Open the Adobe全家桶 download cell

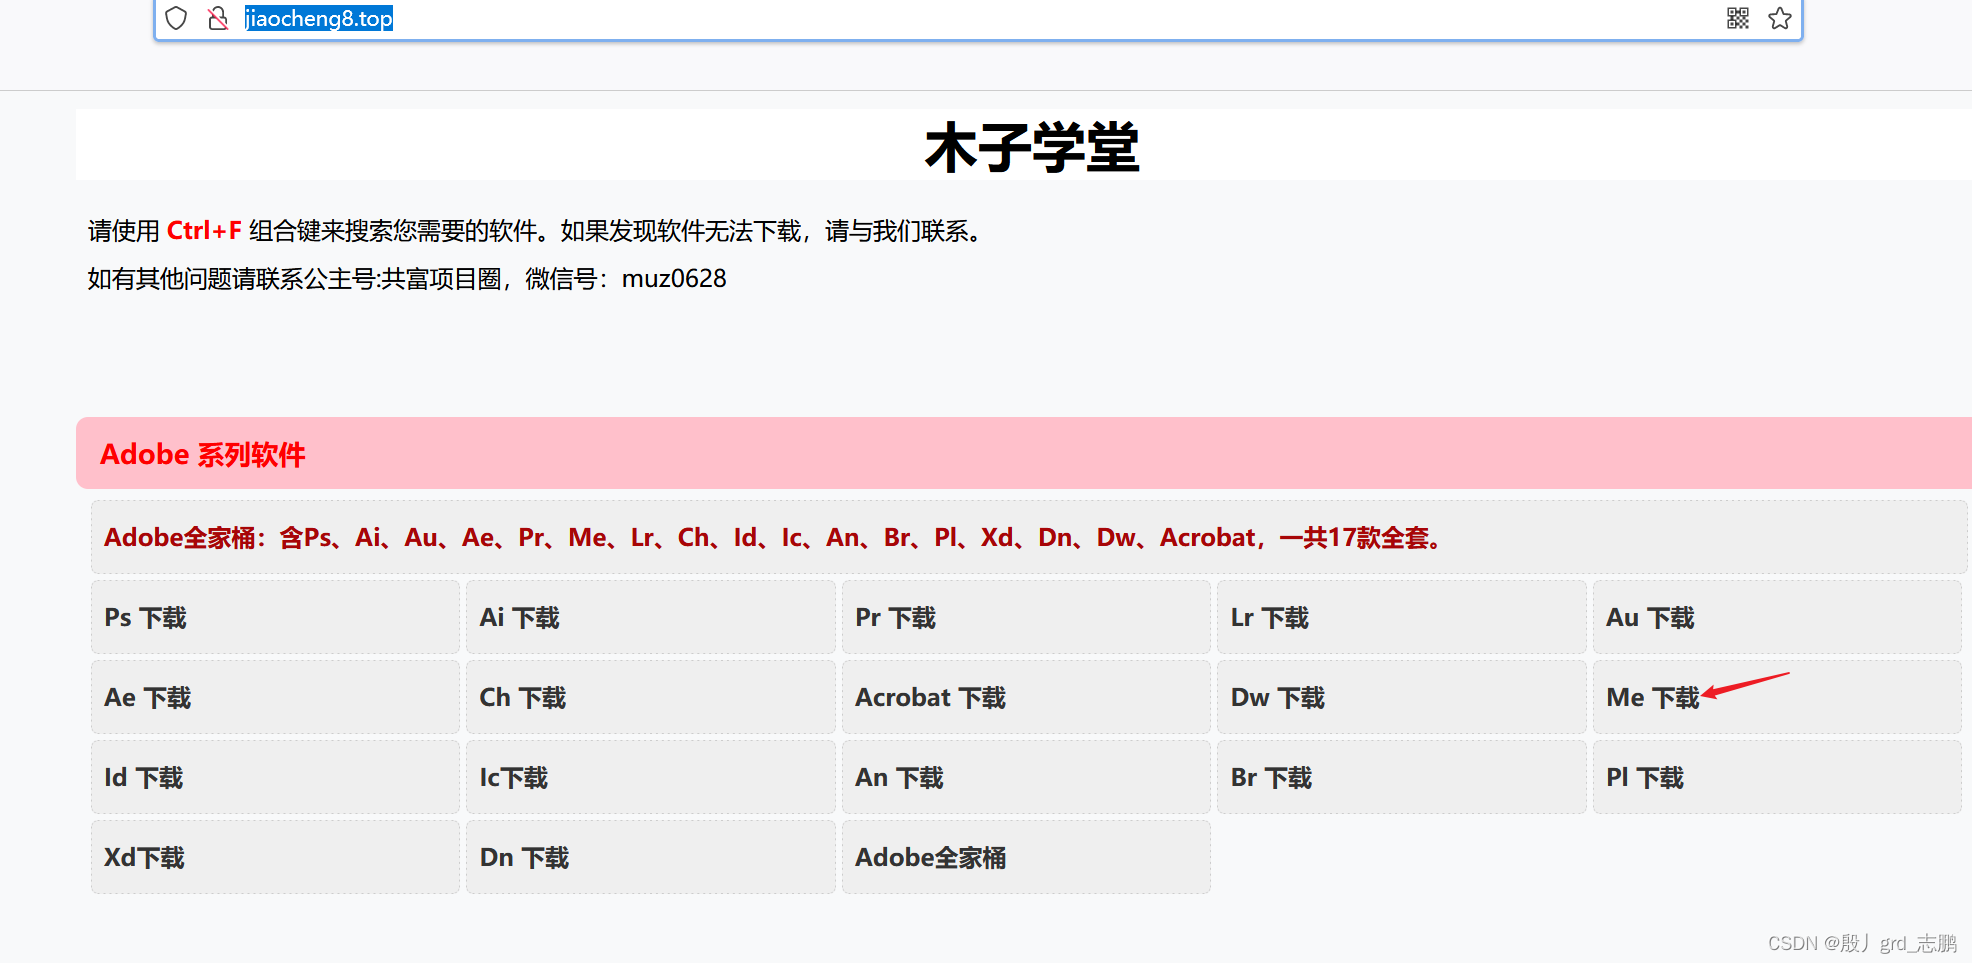[x=1026, y=857]
